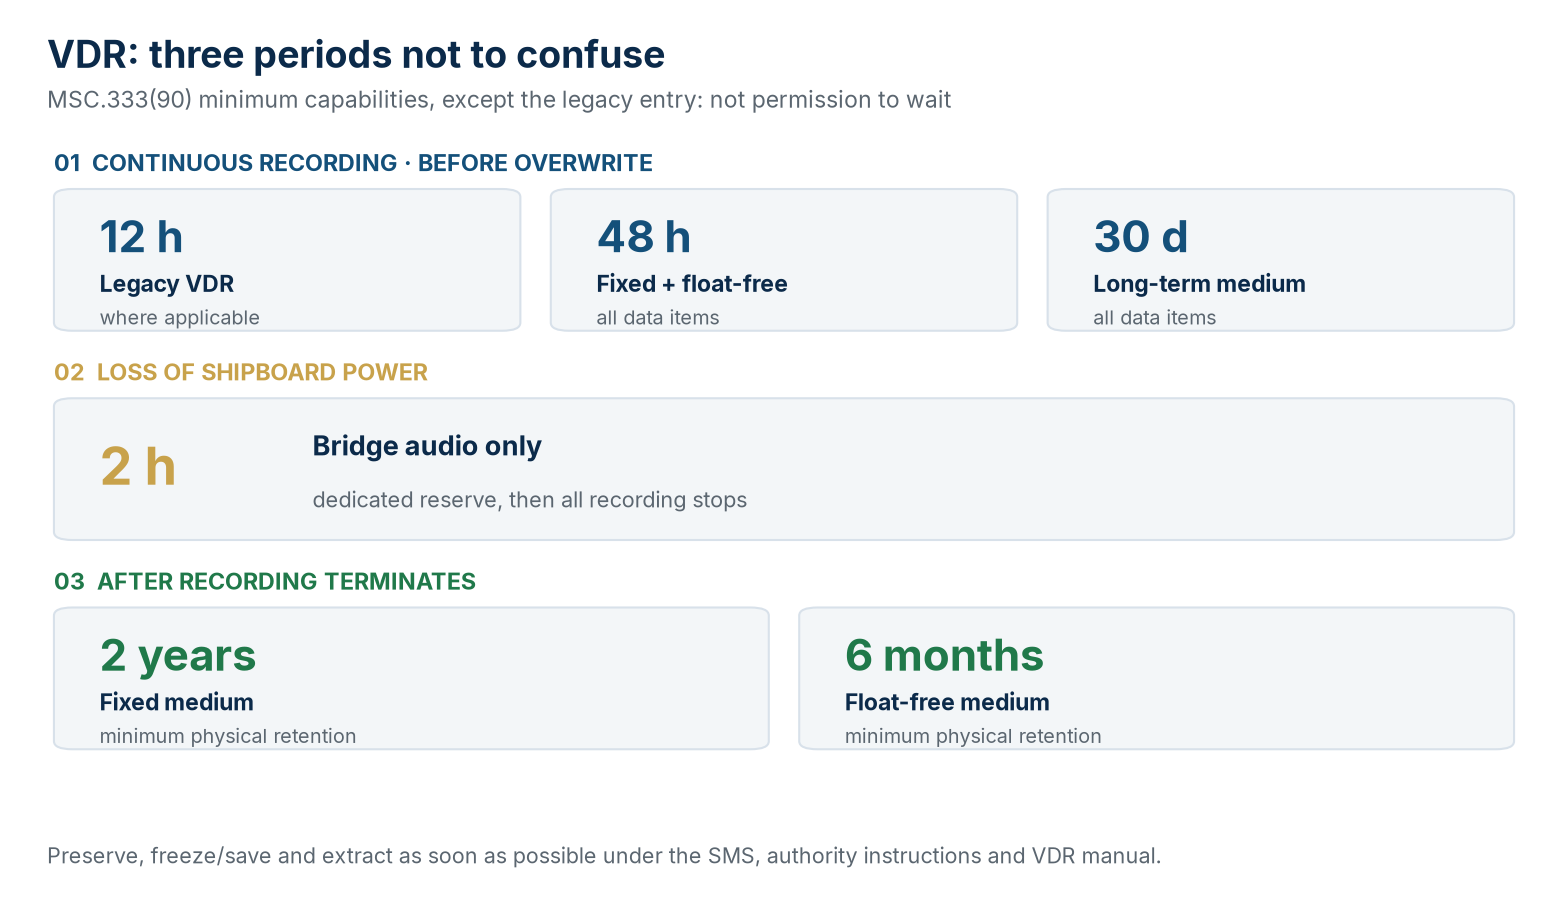The image size is (1568, 900).
Task: Click the 'Bridge audio only' label
Action: (427, 446)
